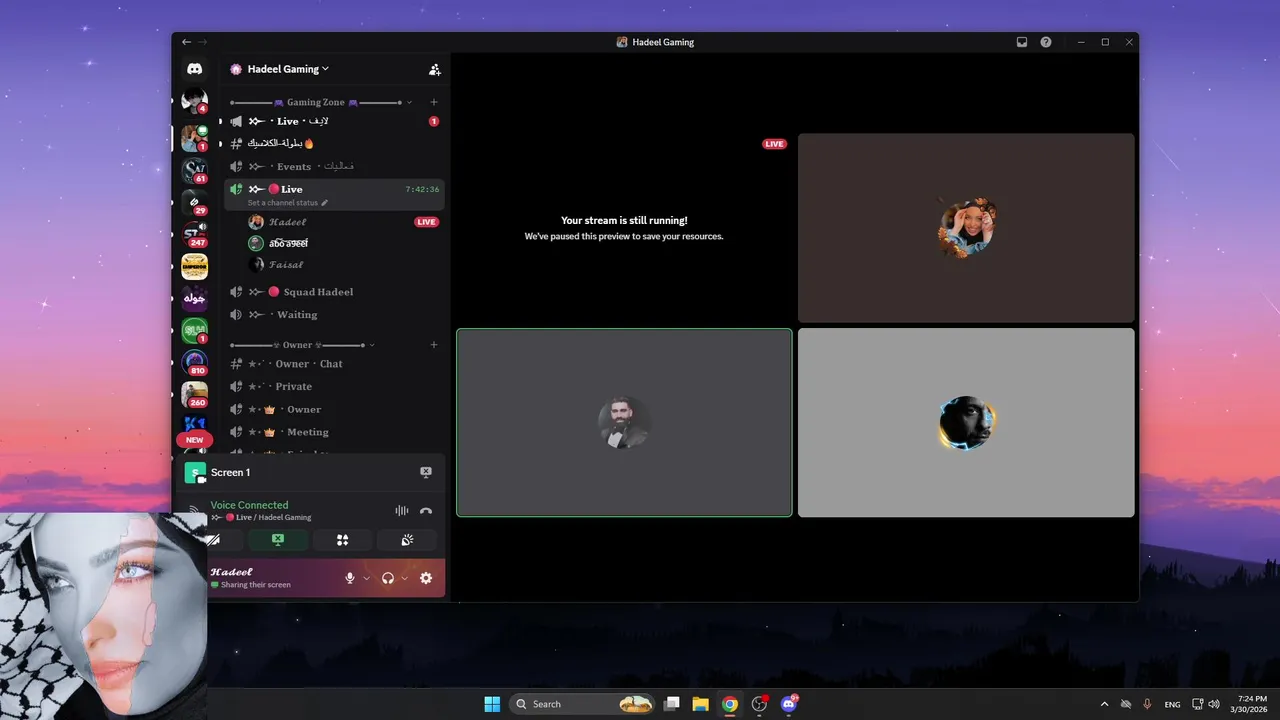Join the Owner voice channel
Image resolution: width=1280 pixels, height=720 pixels.
click(334, 409)
